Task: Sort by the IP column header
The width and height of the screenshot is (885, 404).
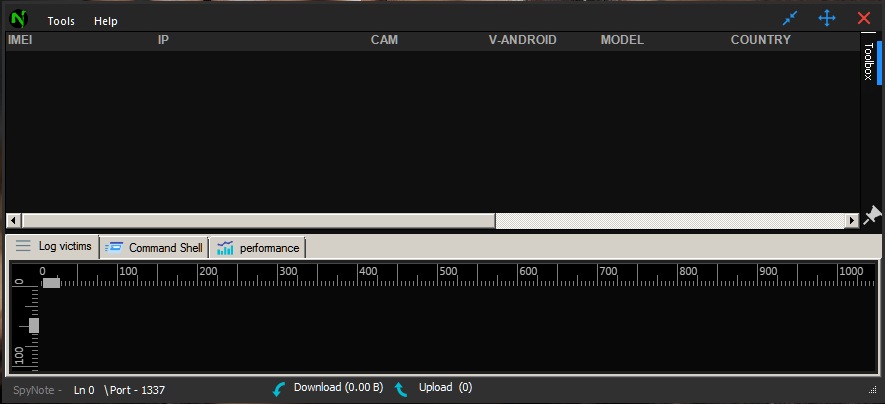Action: 163,40
